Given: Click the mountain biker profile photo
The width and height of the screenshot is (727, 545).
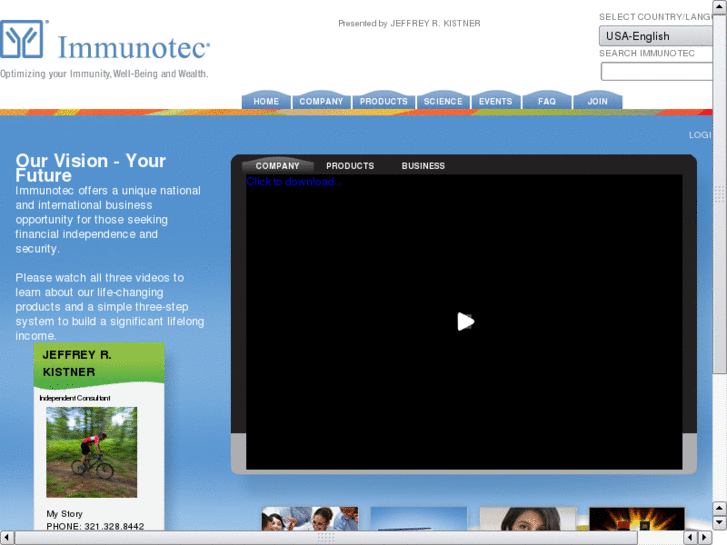Looking at the screenshot, I should pyautogui.click(x=91, y=452).
